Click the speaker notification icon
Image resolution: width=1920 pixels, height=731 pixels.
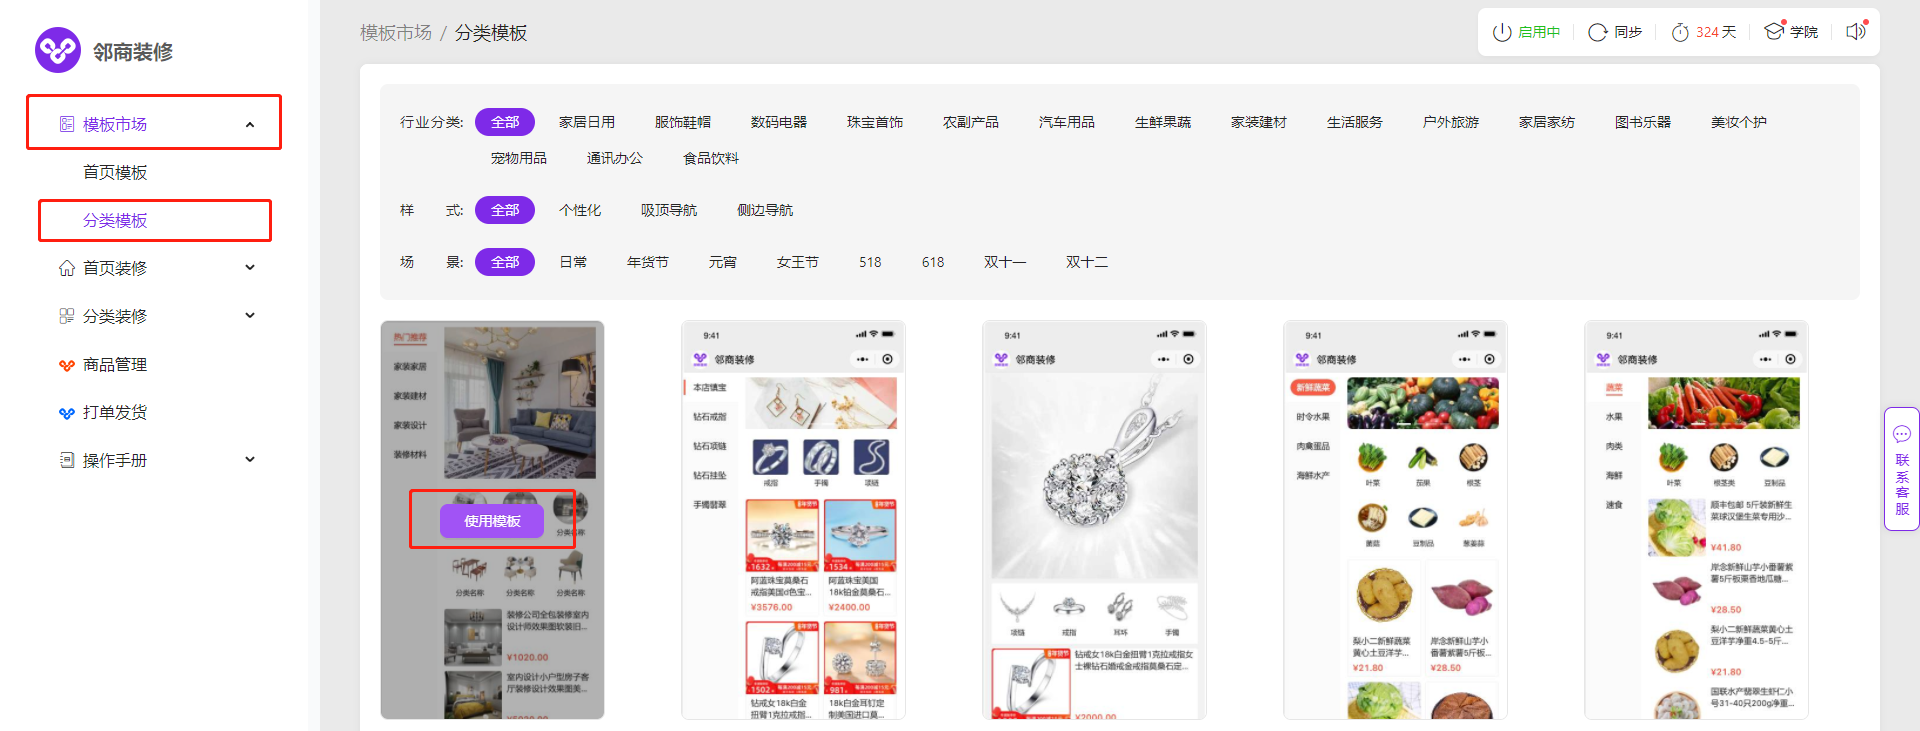point(1856,31)
